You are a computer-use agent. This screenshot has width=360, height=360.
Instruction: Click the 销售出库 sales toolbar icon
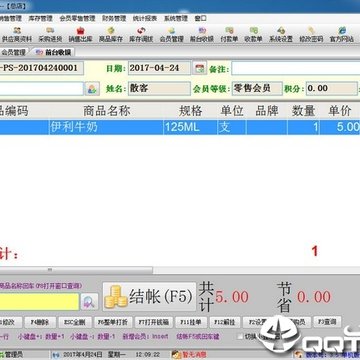pyautogui.click(x=80, y=35)
